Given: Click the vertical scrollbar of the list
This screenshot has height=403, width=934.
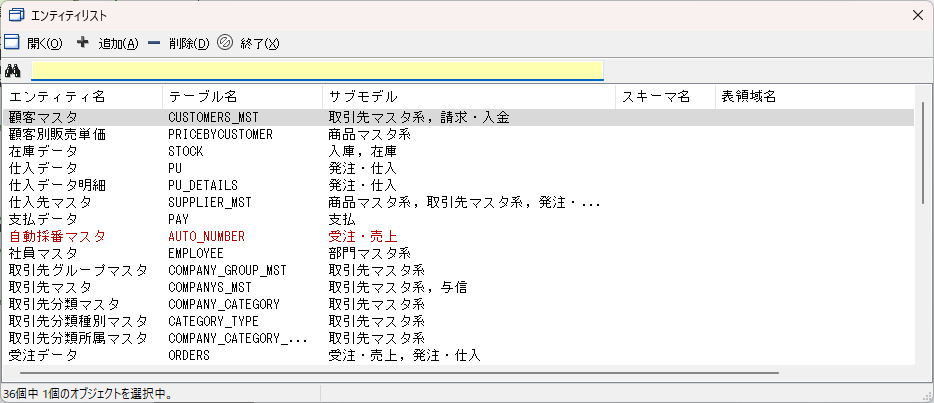Looking at the screenshot, I should [x=923, y=154].
